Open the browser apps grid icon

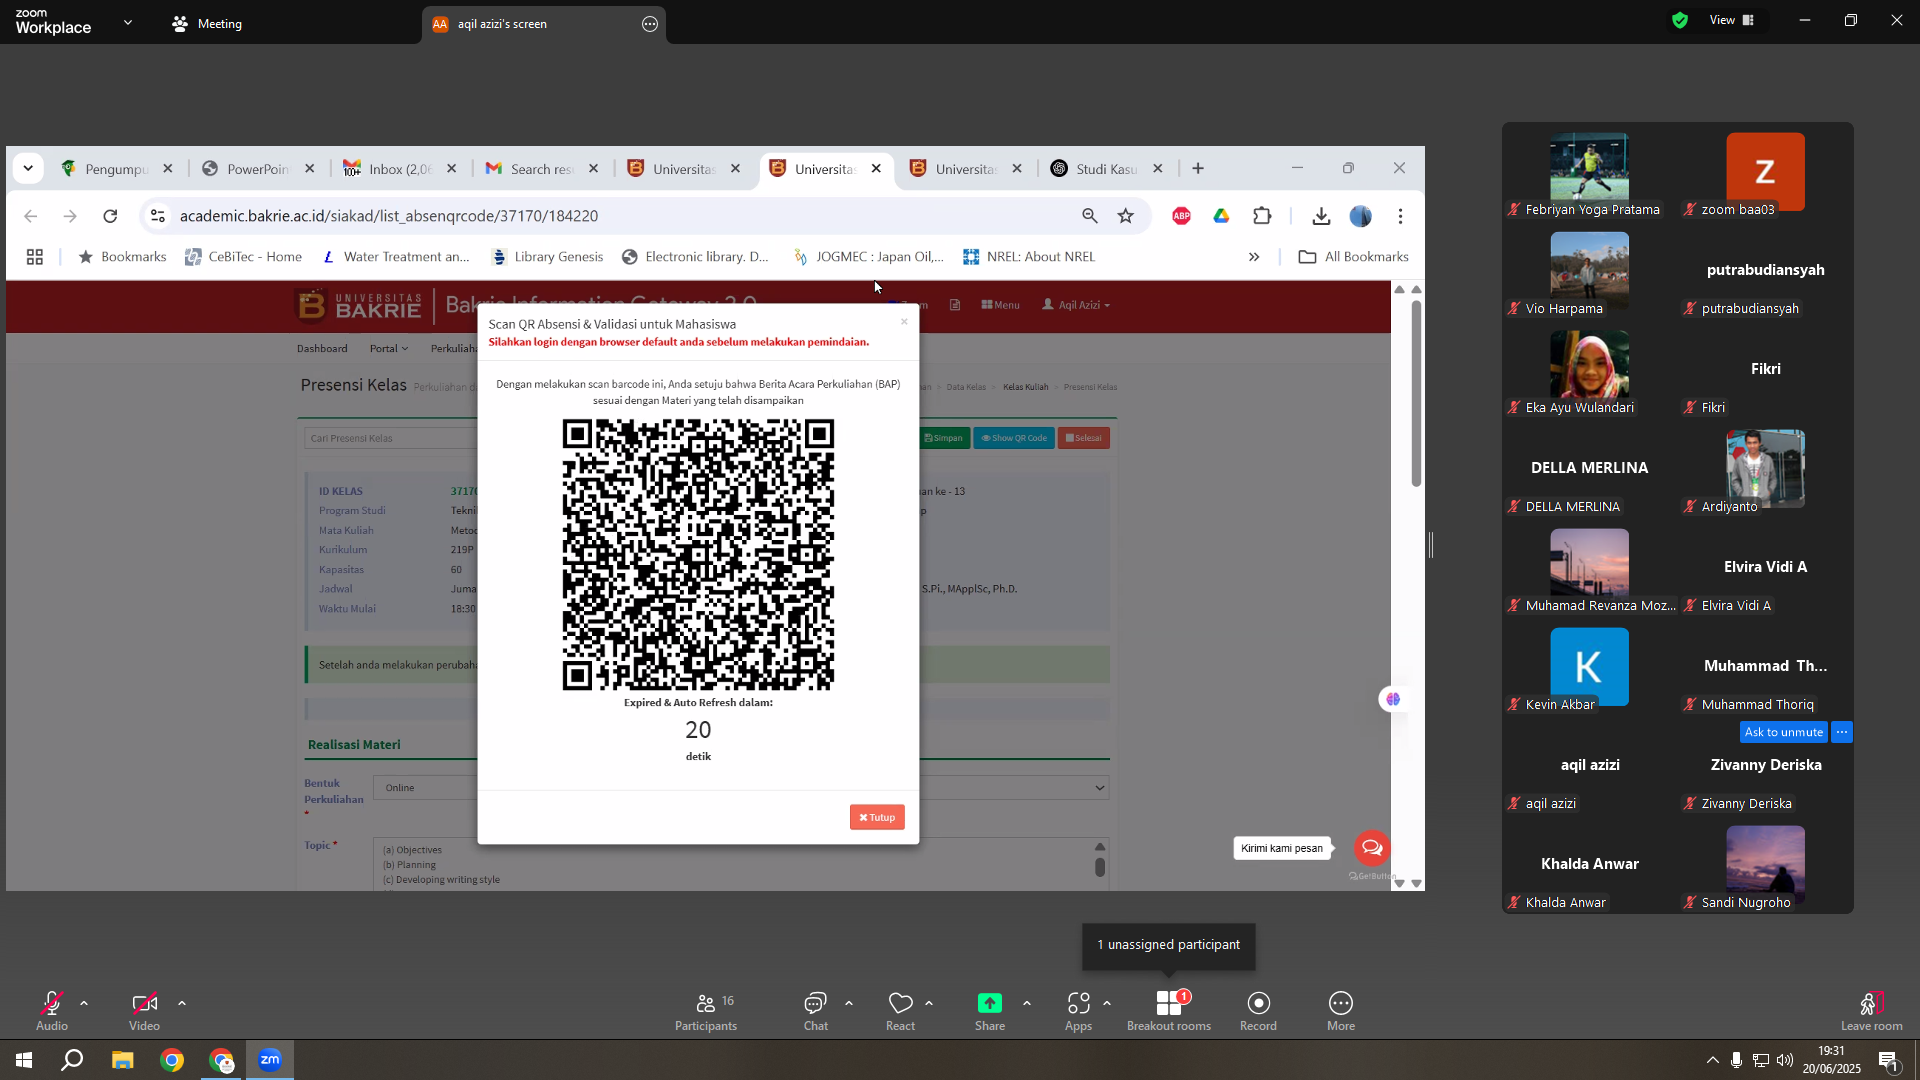[35, 257]
